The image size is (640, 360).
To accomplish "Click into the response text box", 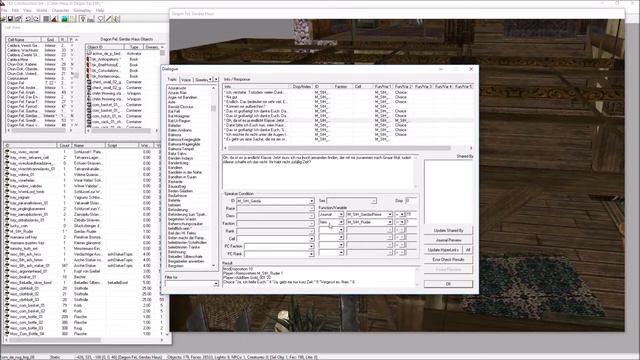I will click(x=318, y=171).
